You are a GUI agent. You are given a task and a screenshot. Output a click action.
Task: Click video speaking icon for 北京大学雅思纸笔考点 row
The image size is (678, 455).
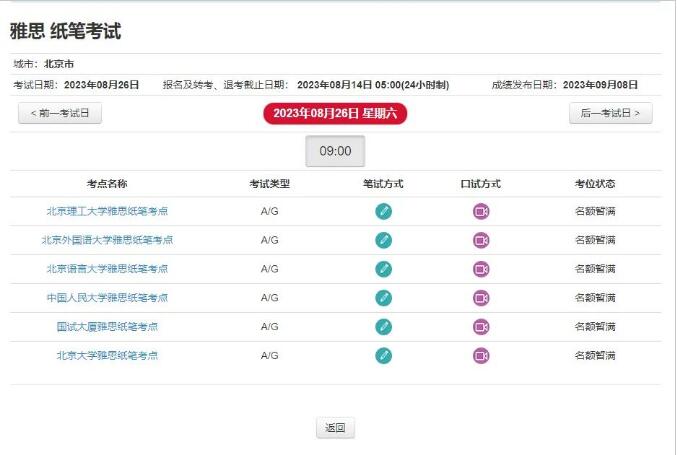[481, 356]
